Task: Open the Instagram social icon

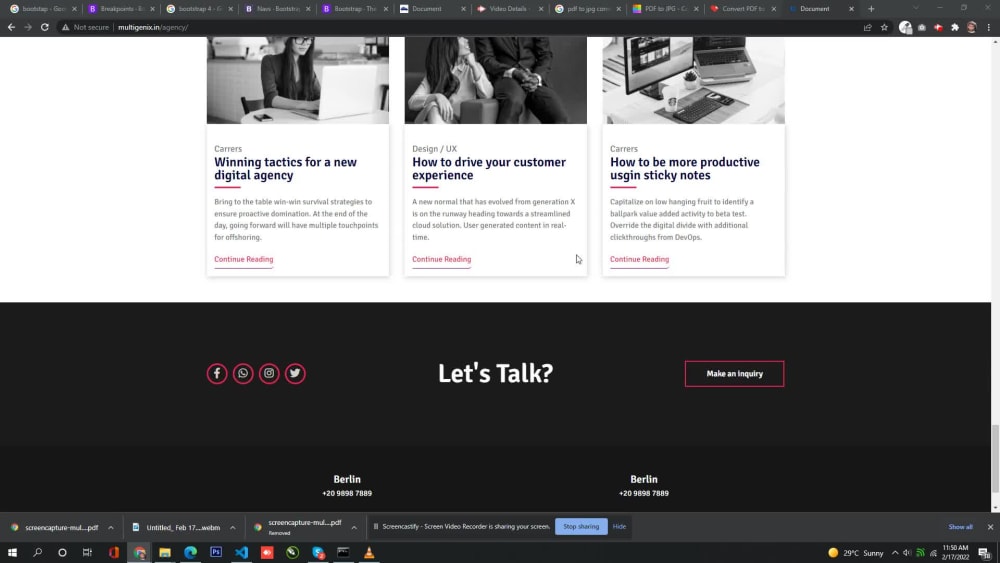Action: pyautogui.click(x=269, y=374)
